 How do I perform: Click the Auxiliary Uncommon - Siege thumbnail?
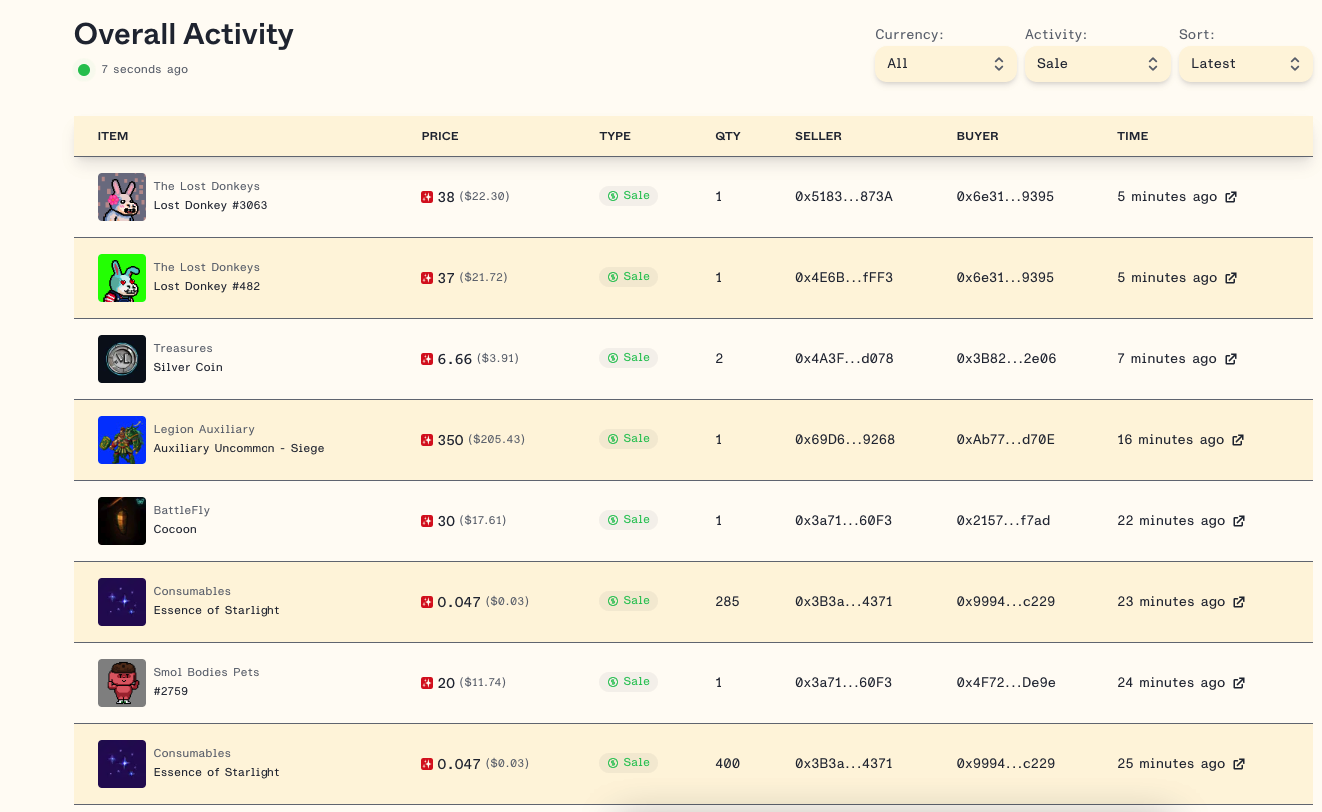coord(122,440)
